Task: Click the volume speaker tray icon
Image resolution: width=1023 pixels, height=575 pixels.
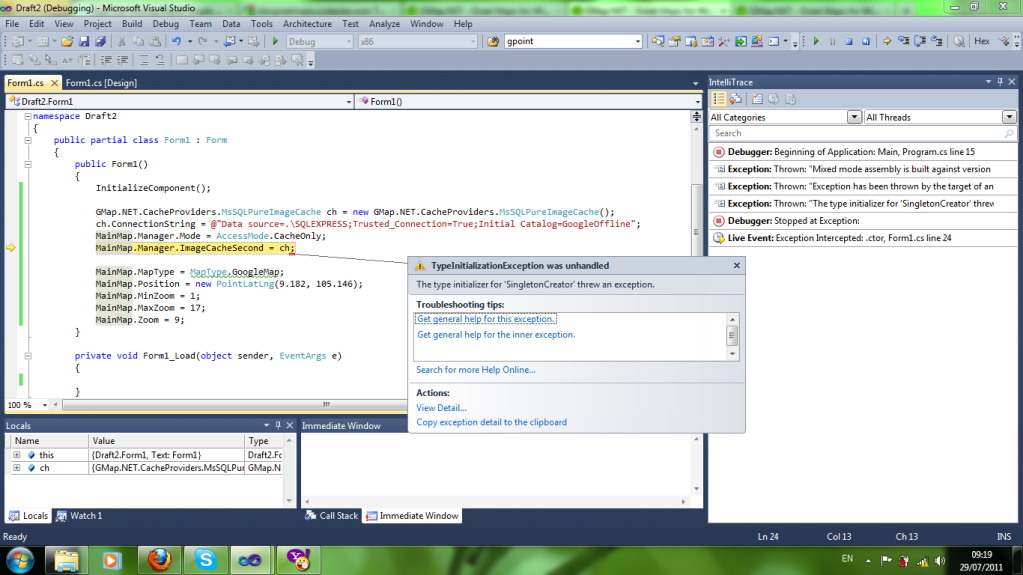Action: click(940, 561)
